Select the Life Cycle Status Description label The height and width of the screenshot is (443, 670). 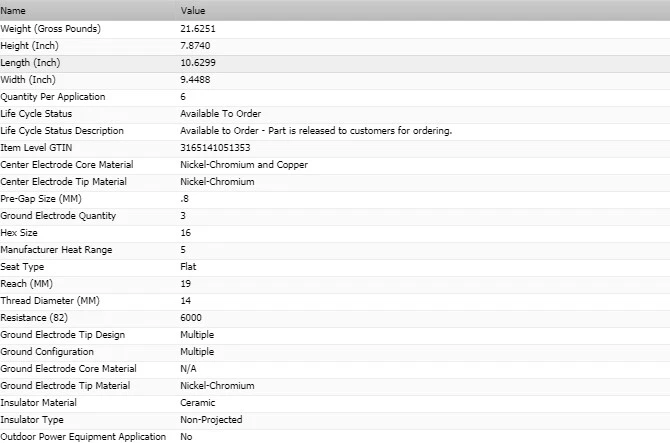point(62,131)
